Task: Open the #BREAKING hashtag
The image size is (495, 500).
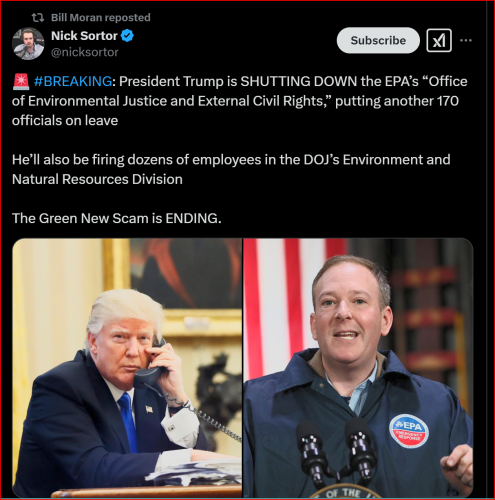Action: pyautogui.click(x=73, y=81)
